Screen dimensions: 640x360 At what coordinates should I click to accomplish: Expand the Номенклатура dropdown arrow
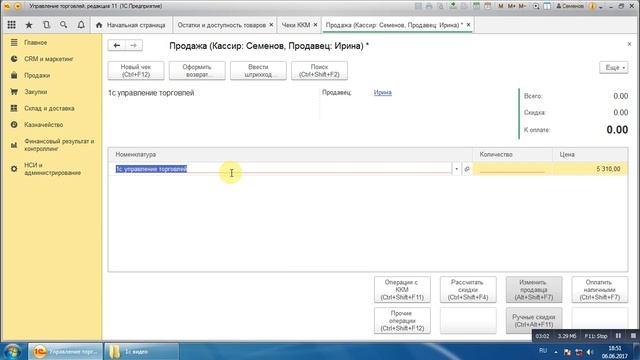[x=456, y=169]
